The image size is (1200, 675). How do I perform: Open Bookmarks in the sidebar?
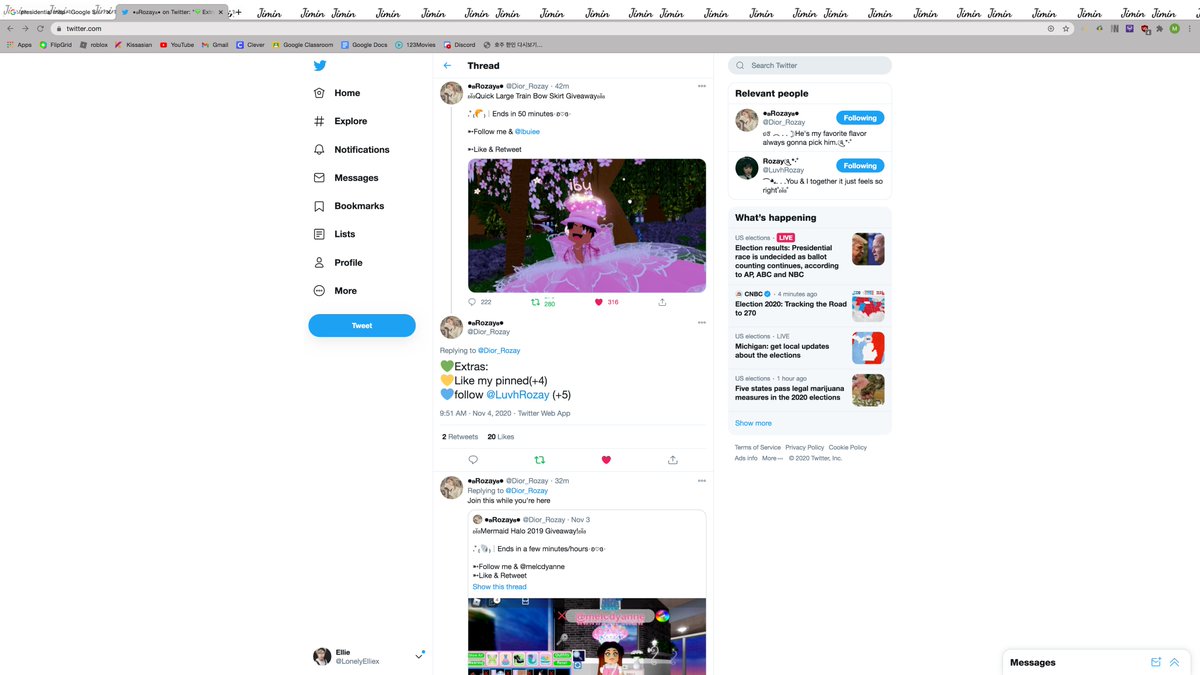(348, 206)
